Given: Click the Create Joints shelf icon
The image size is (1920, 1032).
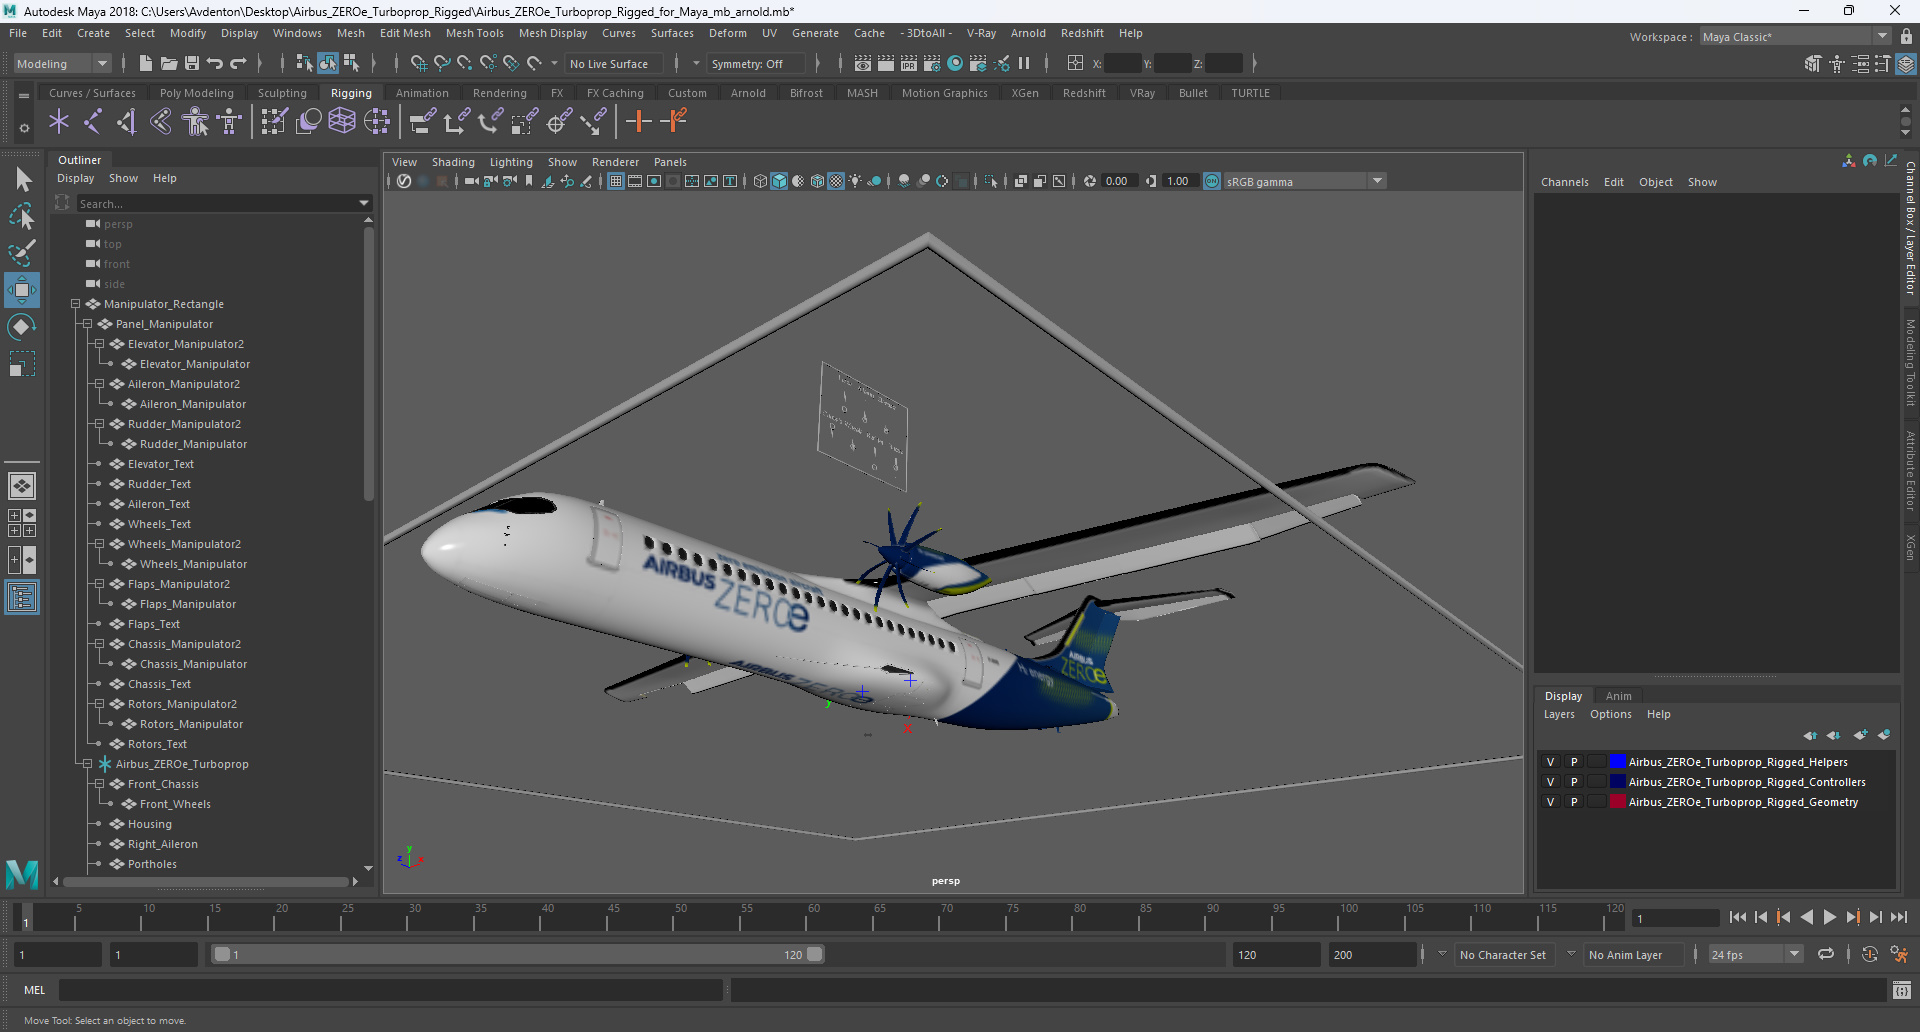Looking at the screenshot, I should click(93, 122).
